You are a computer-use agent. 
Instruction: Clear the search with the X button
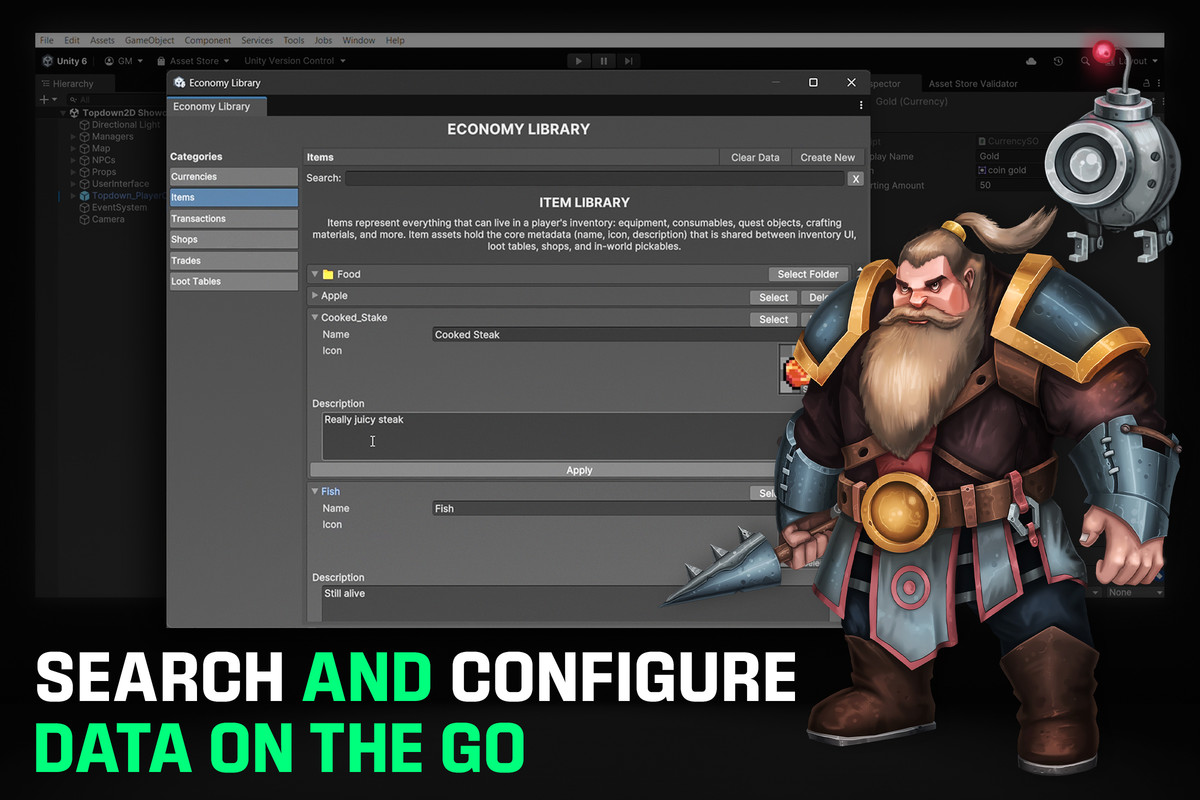855,179
